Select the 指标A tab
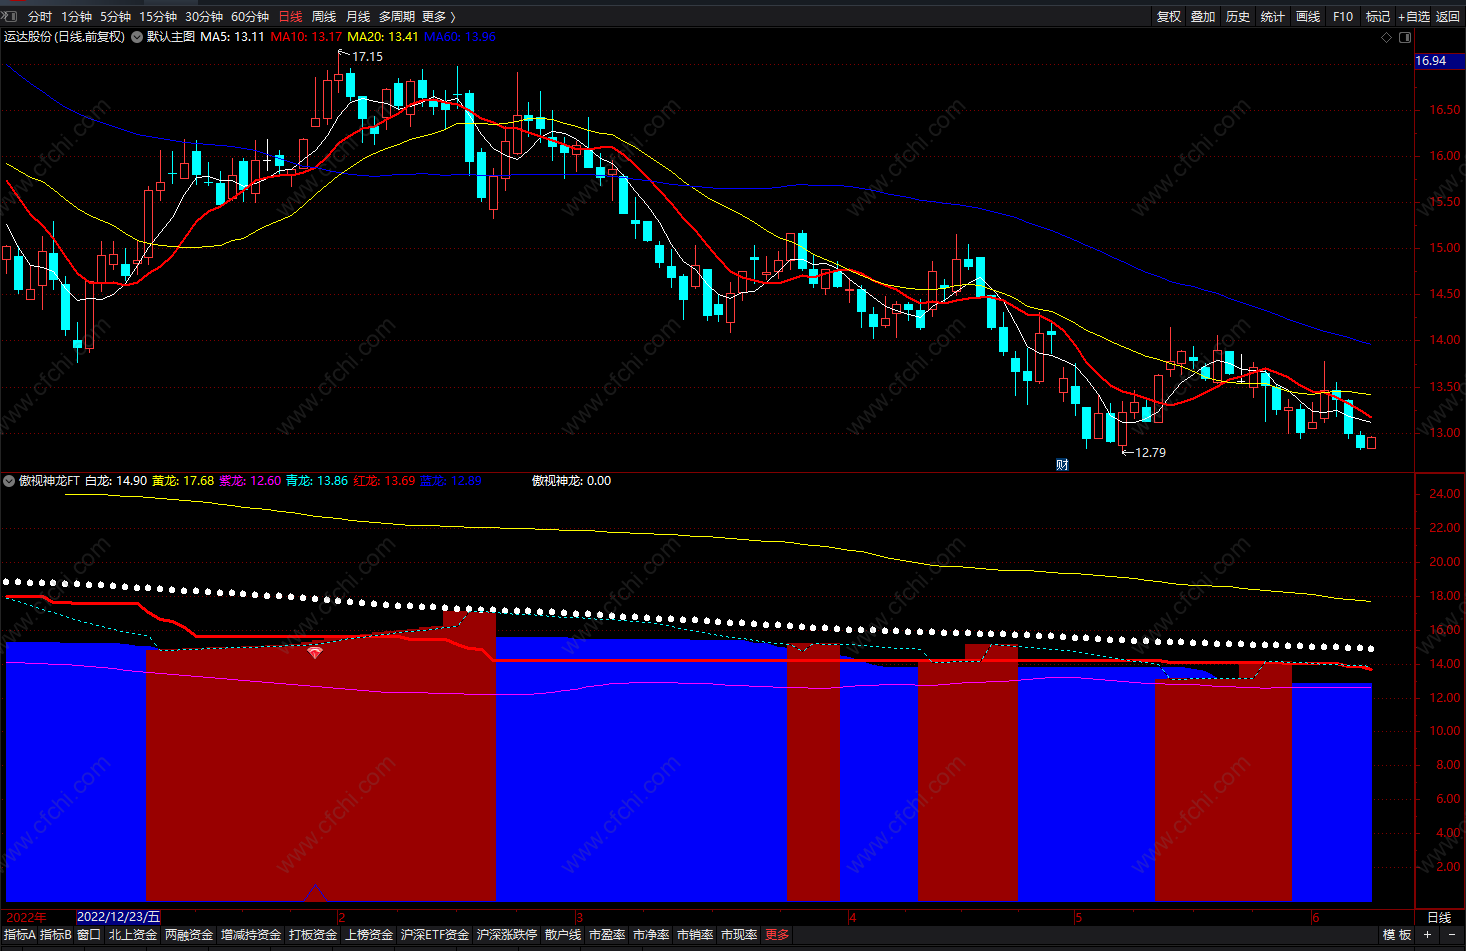The height and width of the screenshot is (951, 1466). 19,935
